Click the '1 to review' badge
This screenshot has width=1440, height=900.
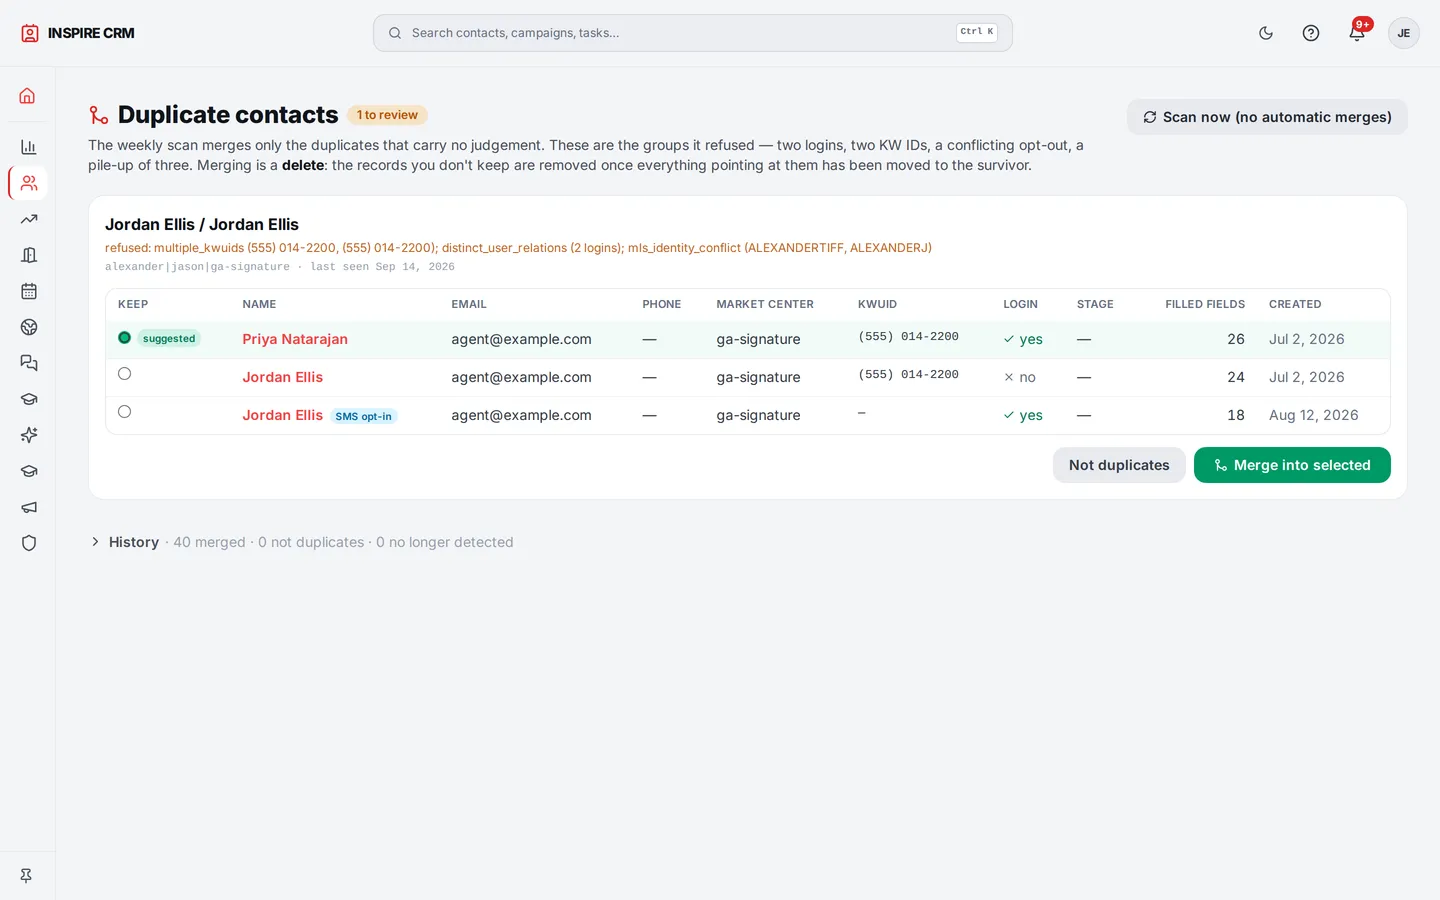point(387,115)
